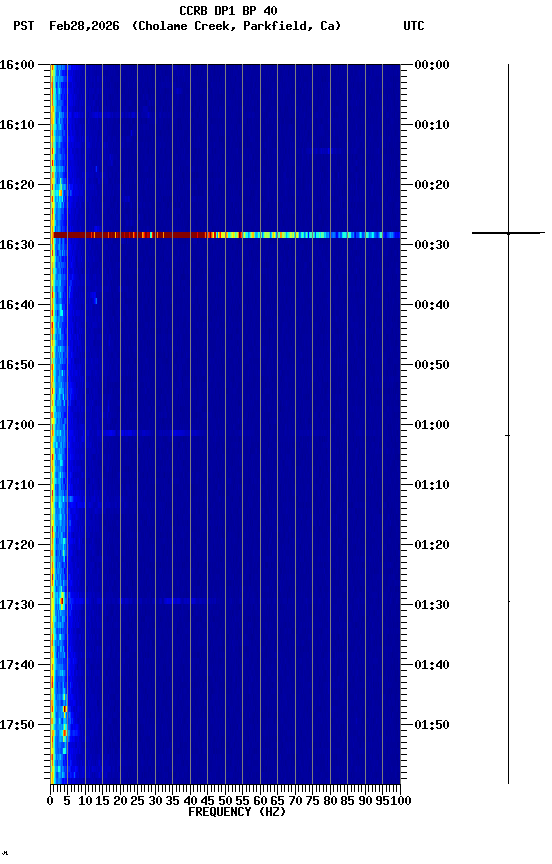Viewport: 552px width, 864px height.
Task: Click the dark red broadband event band in spectrogram
Action: pos(226,235)
